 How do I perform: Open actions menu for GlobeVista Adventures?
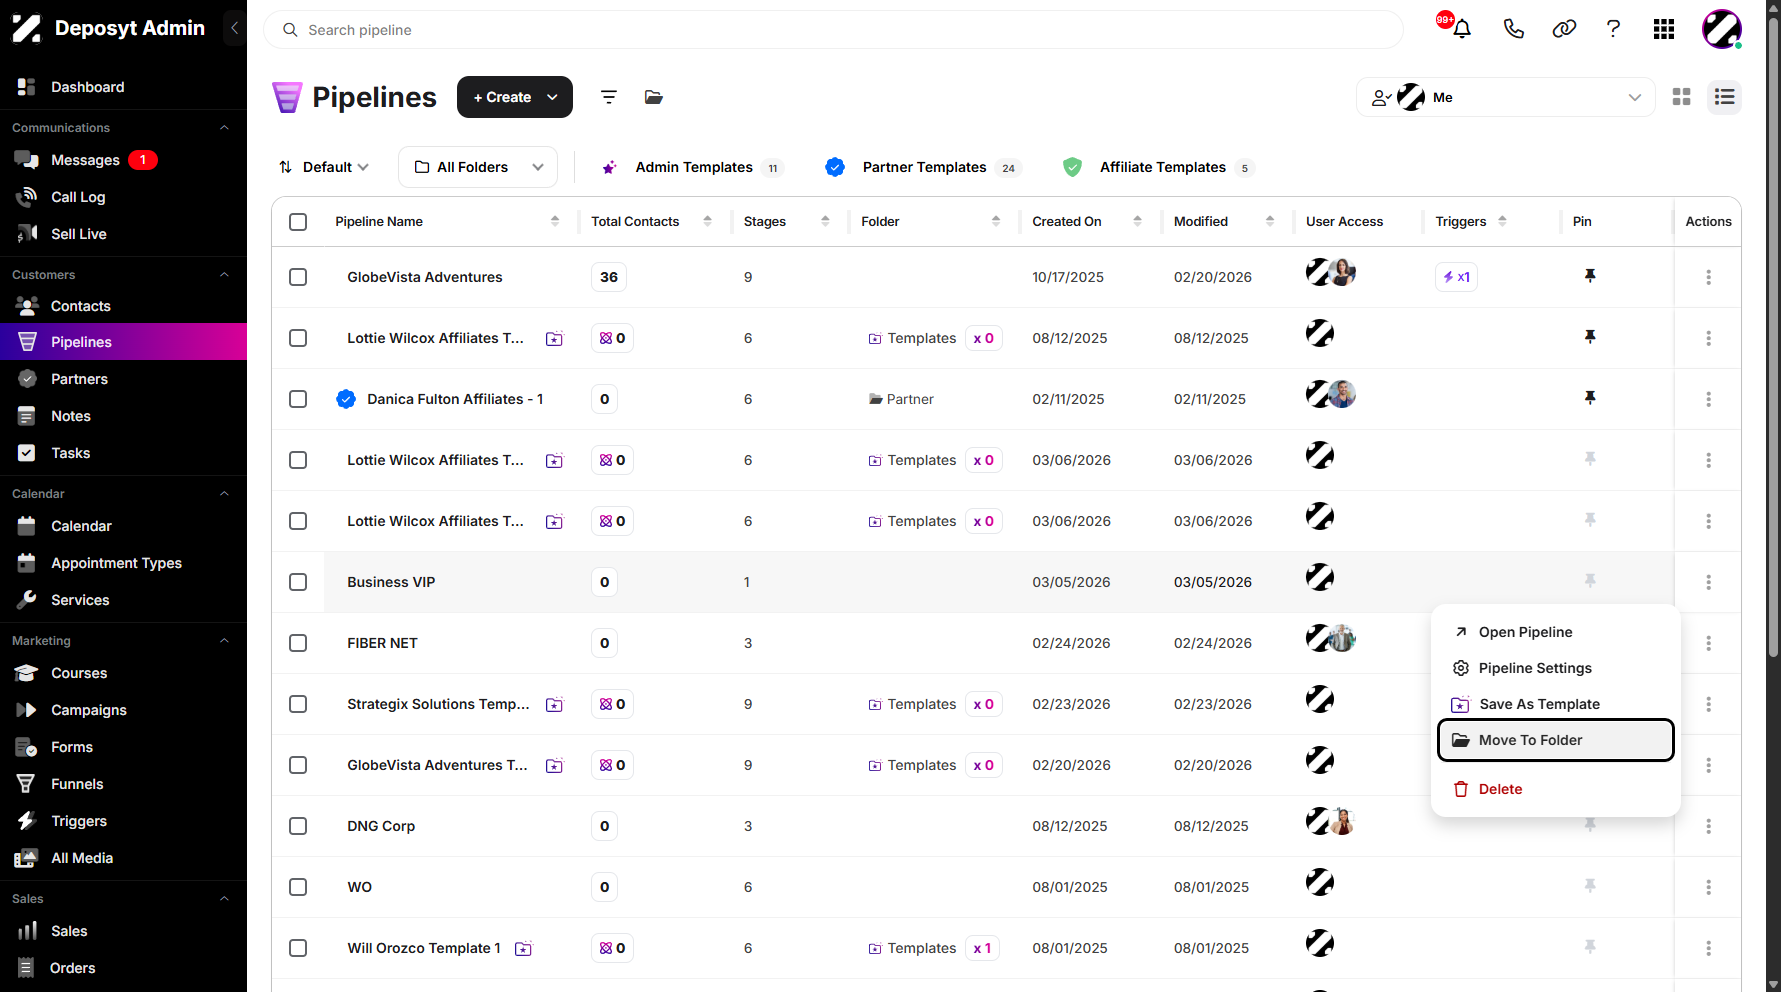1708,277
